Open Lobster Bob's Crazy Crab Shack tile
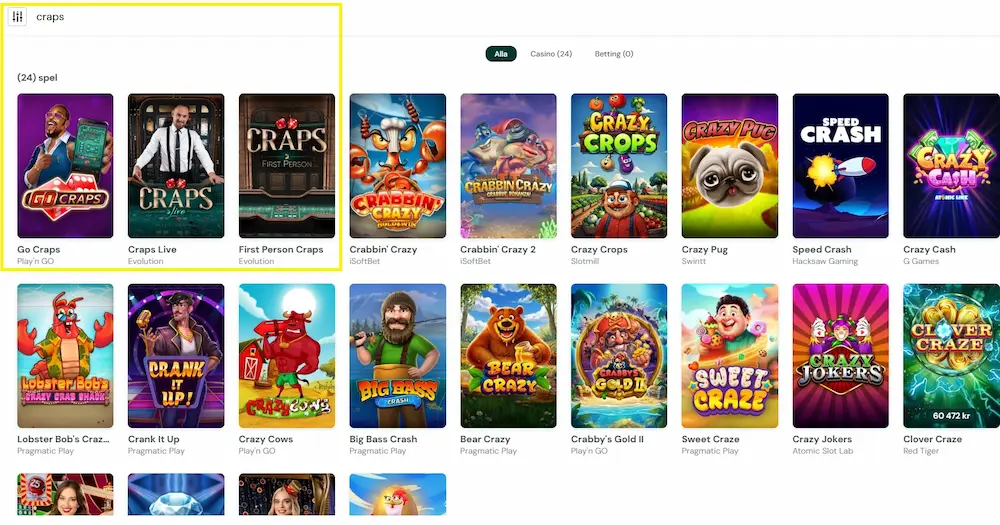The height and width of the screenshot is (525, 1000). tap(65, 355)
